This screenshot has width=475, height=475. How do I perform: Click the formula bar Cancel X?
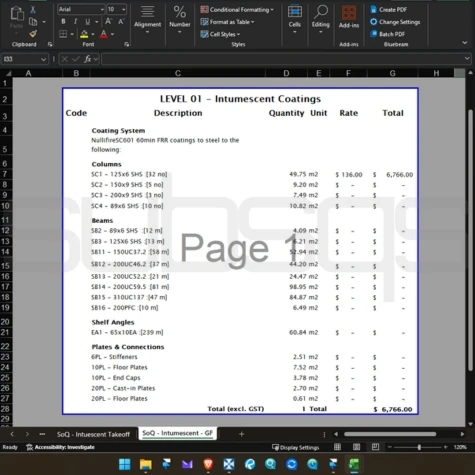coord(65,59)
